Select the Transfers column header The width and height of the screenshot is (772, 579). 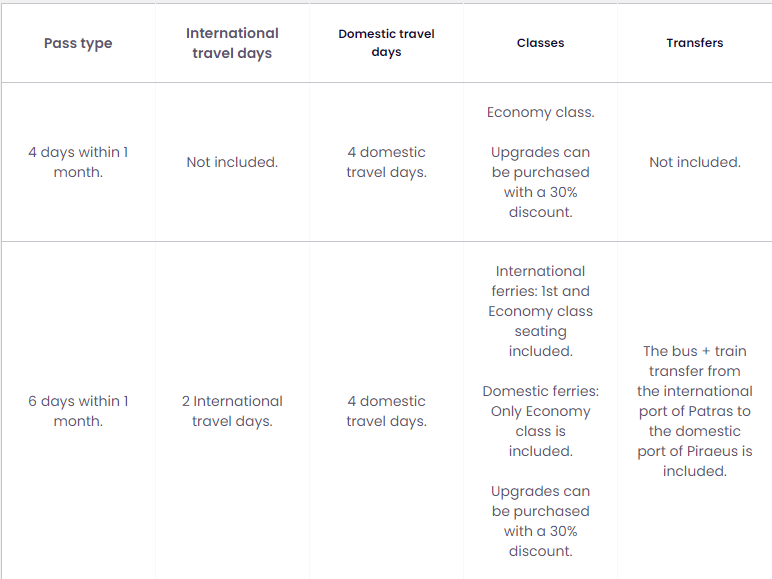[694, 43]
